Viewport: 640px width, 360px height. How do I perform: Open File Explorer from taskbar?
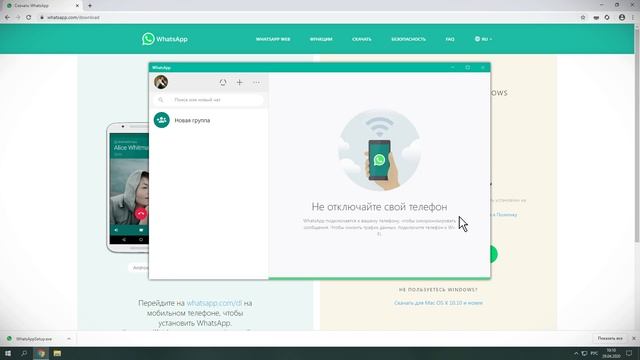(x=57, y=353)
